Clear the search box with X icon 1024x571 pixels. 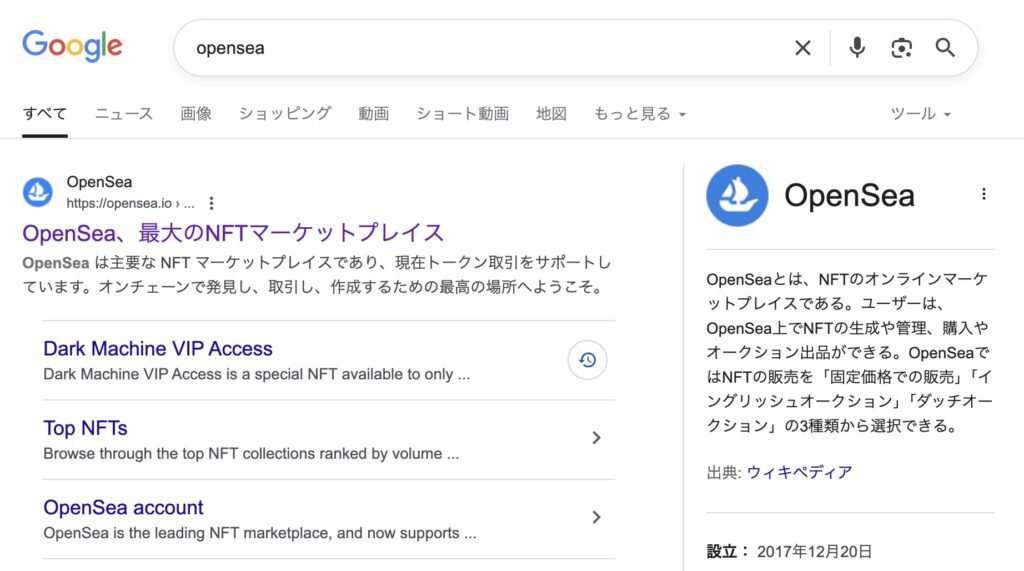coord(803,48)
